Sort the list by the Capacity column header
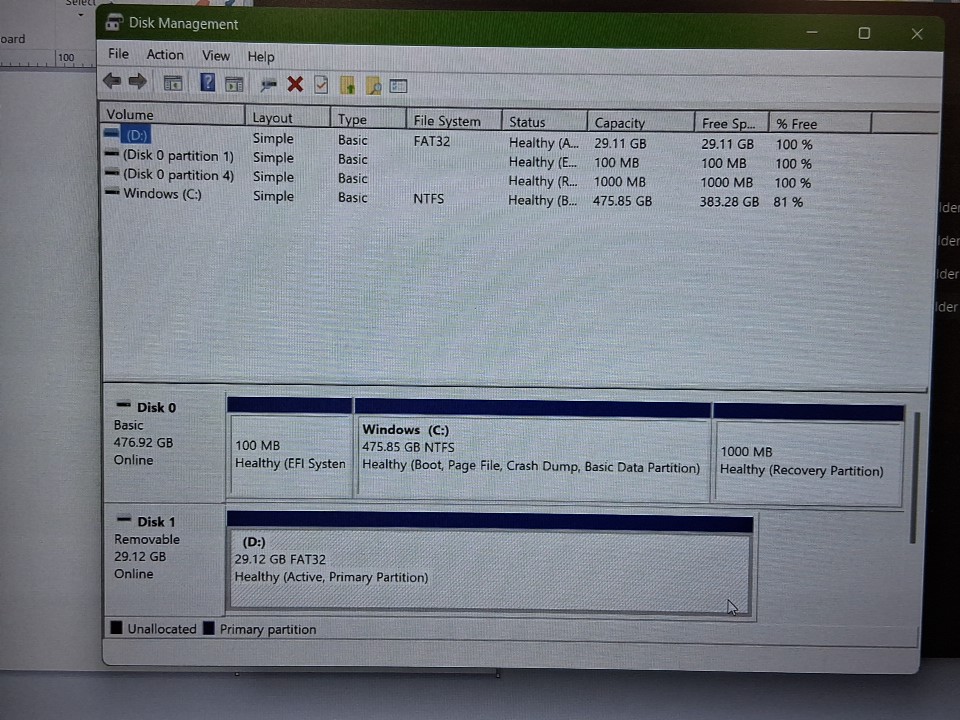The height and width of the screenshot is (720, 960). pyautogui.click(x=620, y=123)
